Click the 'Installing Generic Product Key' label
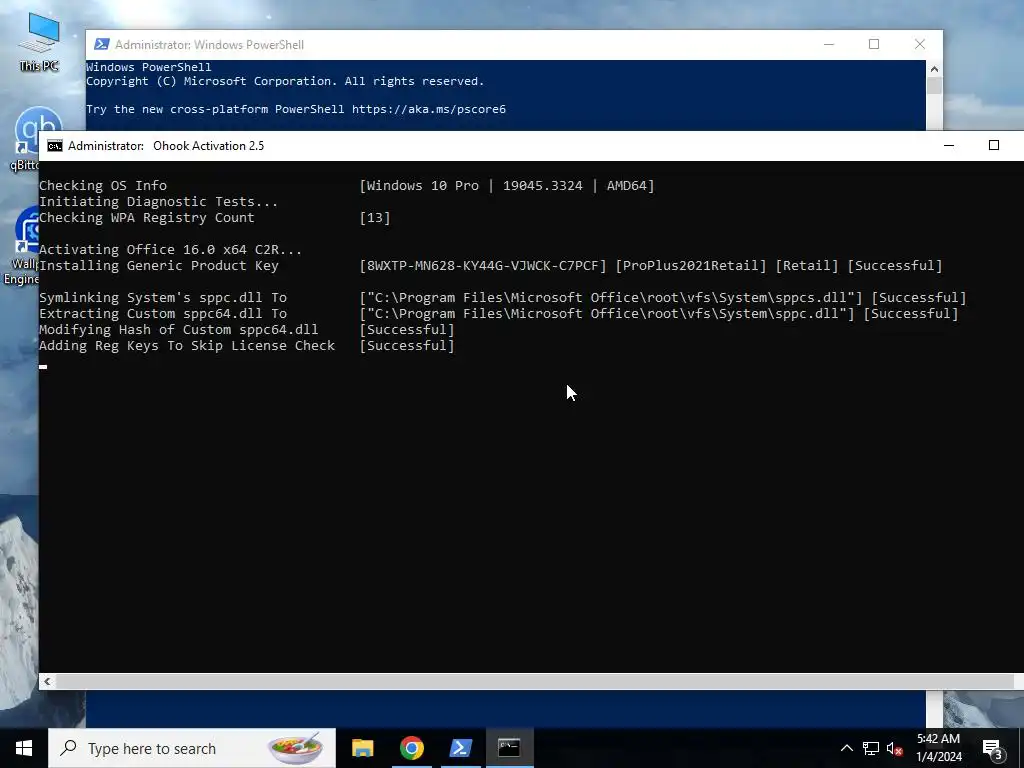Screen dimensions: 1024x768 coord(159,266)
